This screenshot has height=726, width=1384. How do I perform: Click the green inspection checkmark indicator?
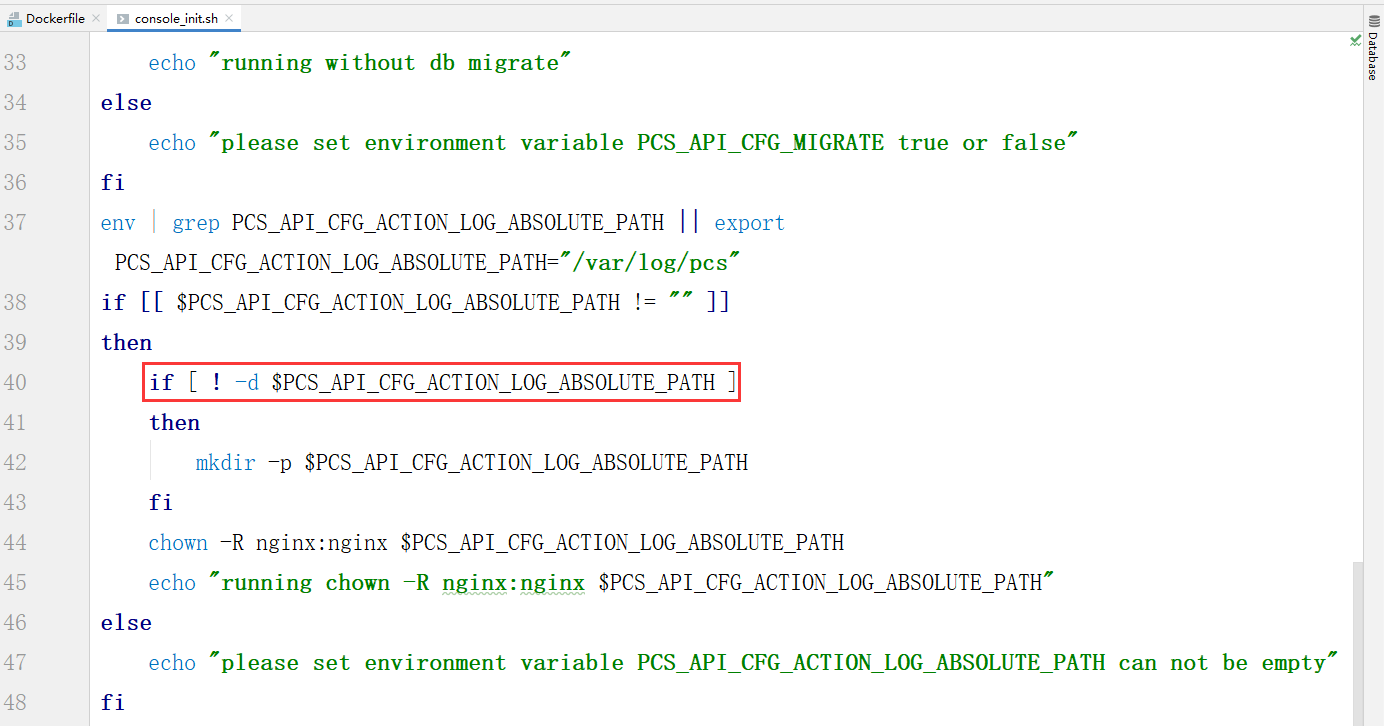(x=1355, y=41)
